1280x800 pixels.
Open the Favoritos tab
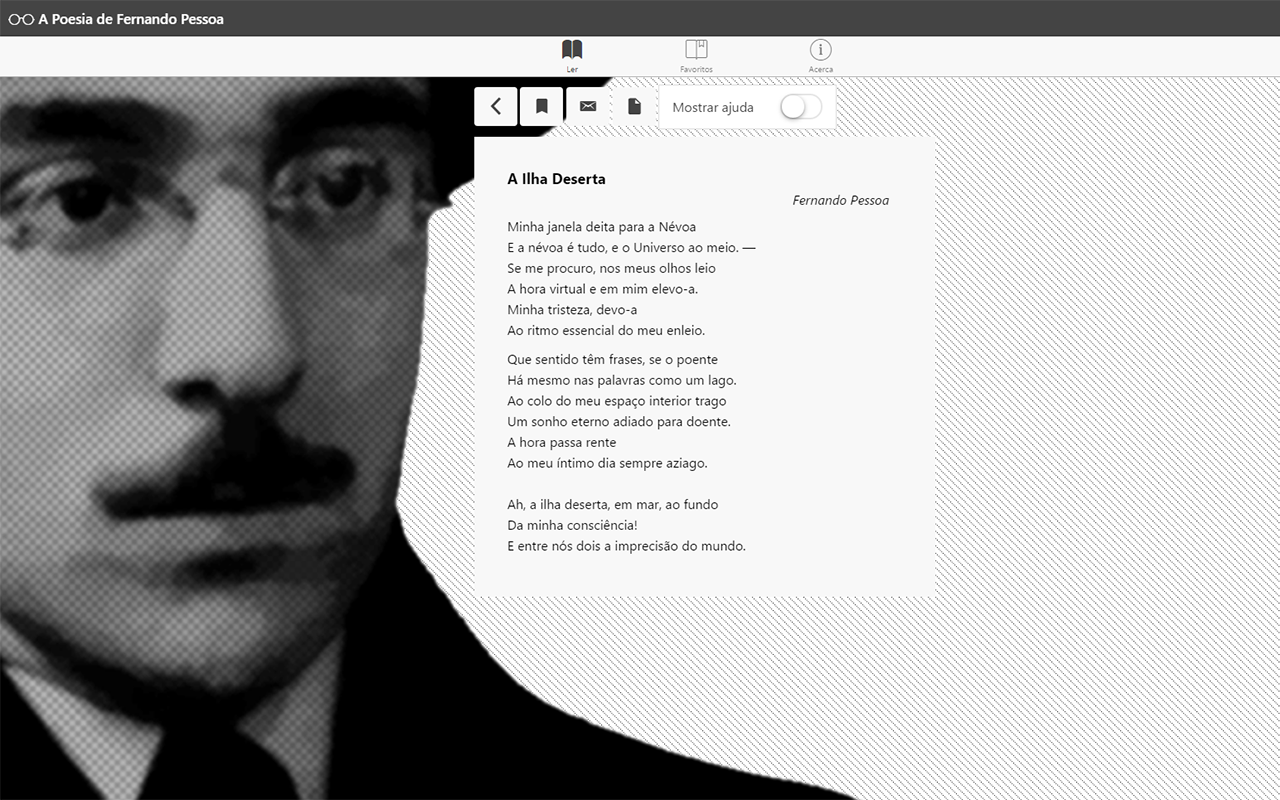[x=696, y=56]
